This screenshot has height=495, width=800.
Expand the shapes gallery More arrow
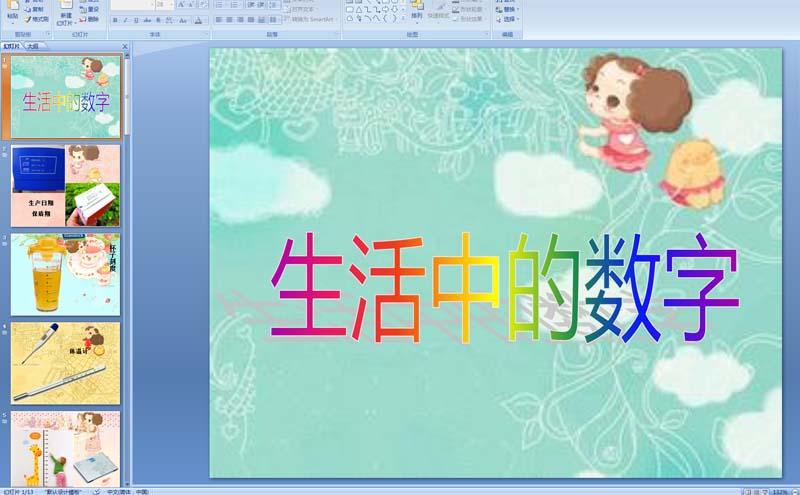pyautogui.click(x=403, y=19)
